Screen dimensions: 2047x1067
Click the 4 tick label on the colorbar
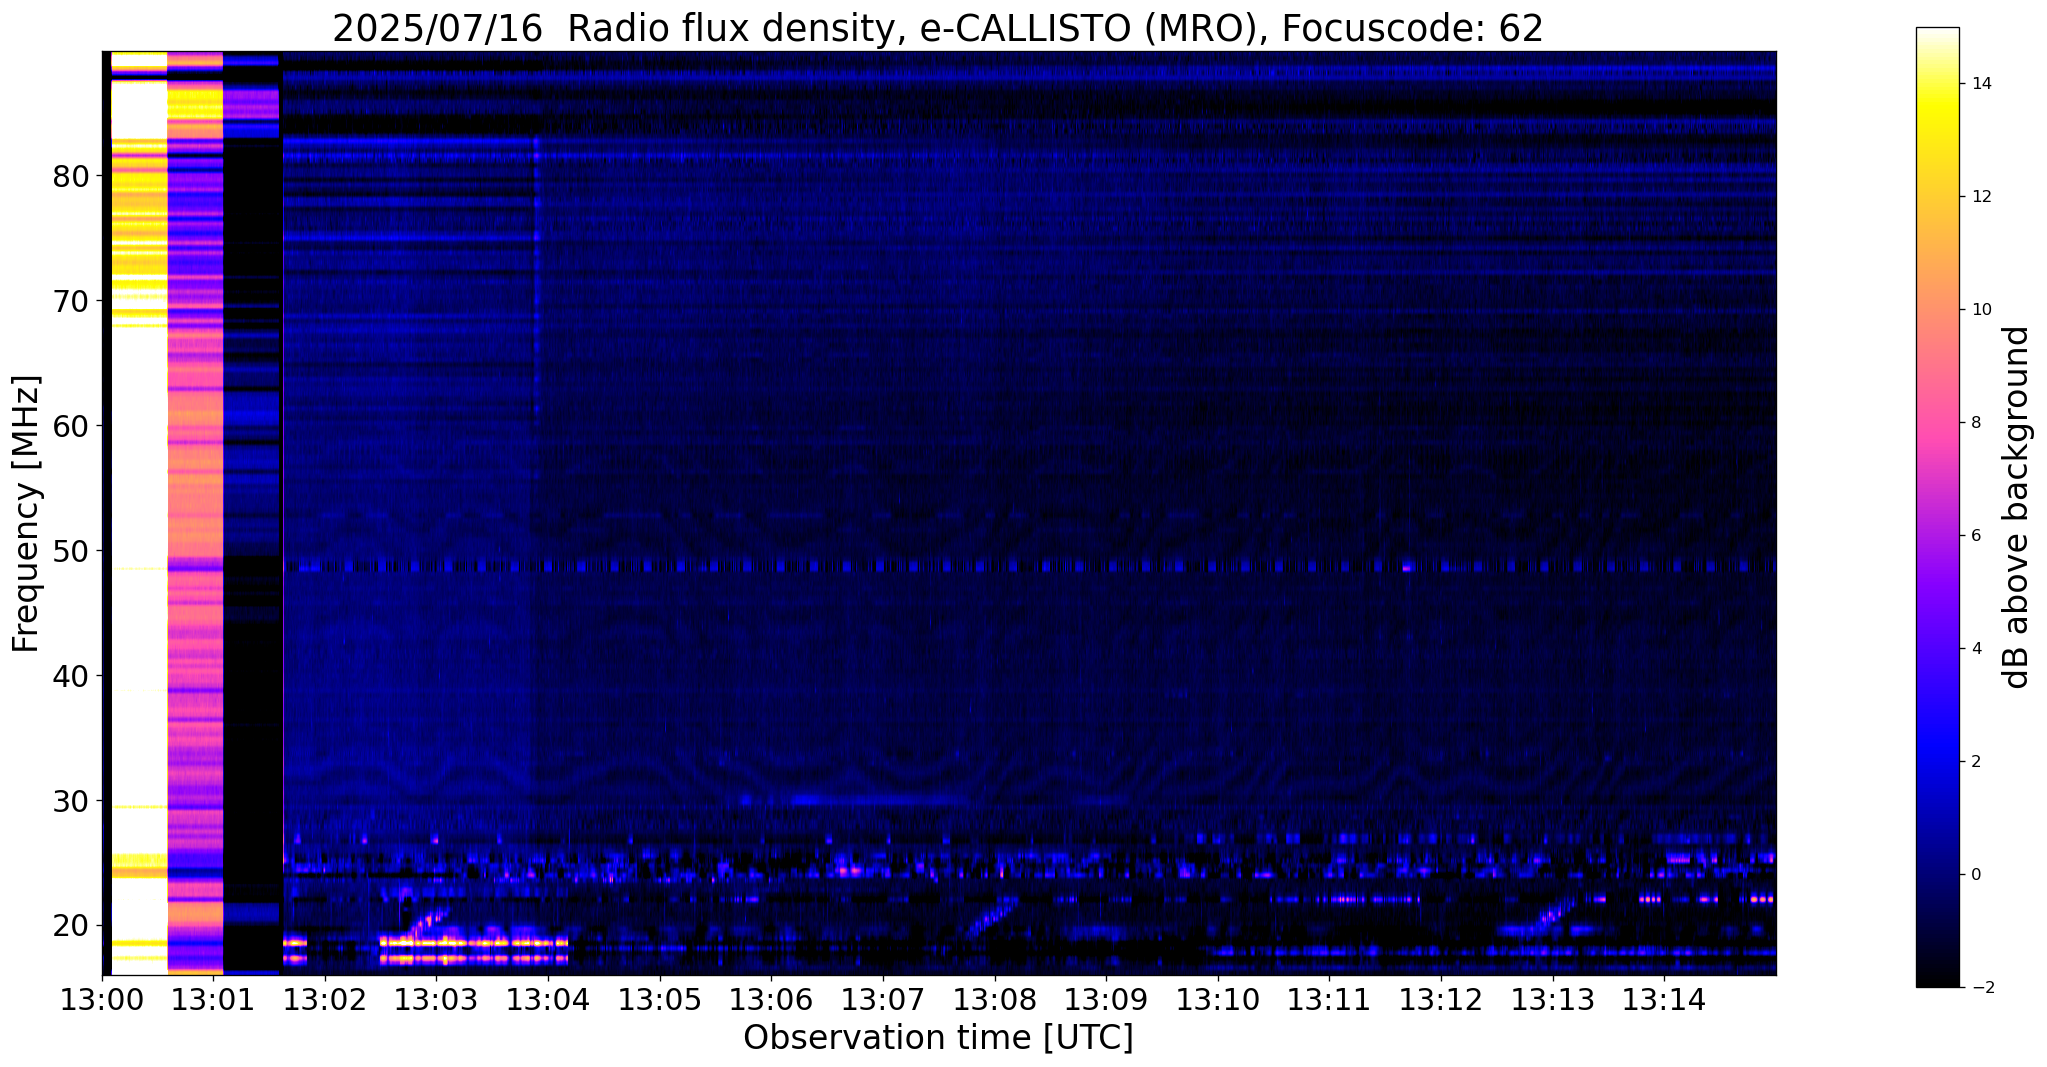(1976, 649)
